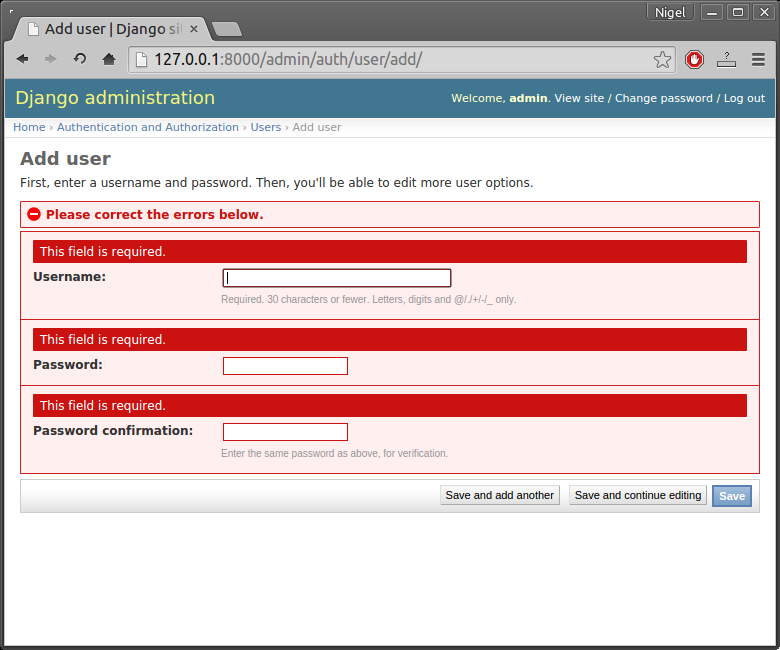Focus the URL address bar
The image size is (780, 650).
[402, 60]
